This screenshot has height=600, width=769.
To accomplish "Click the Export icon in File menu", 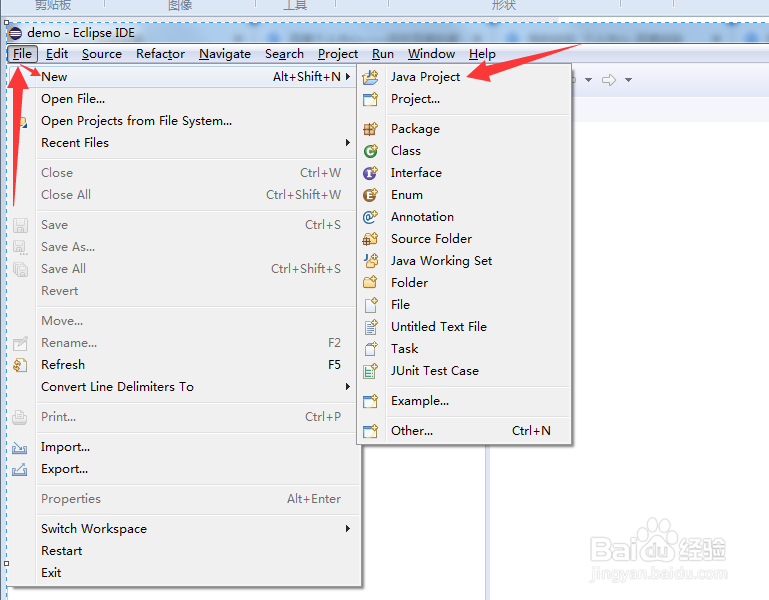I will (20, 470).
